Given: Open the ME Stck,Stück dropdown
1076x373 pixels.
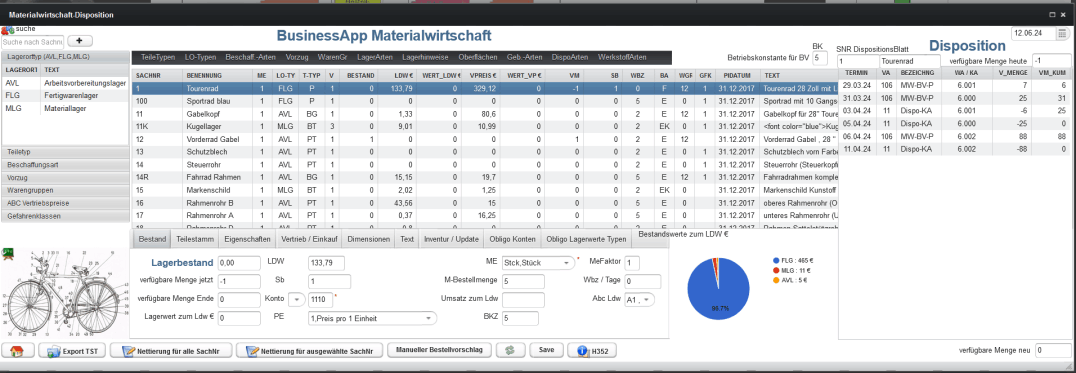Looking at the screenshot, I should tap(538, 263).
